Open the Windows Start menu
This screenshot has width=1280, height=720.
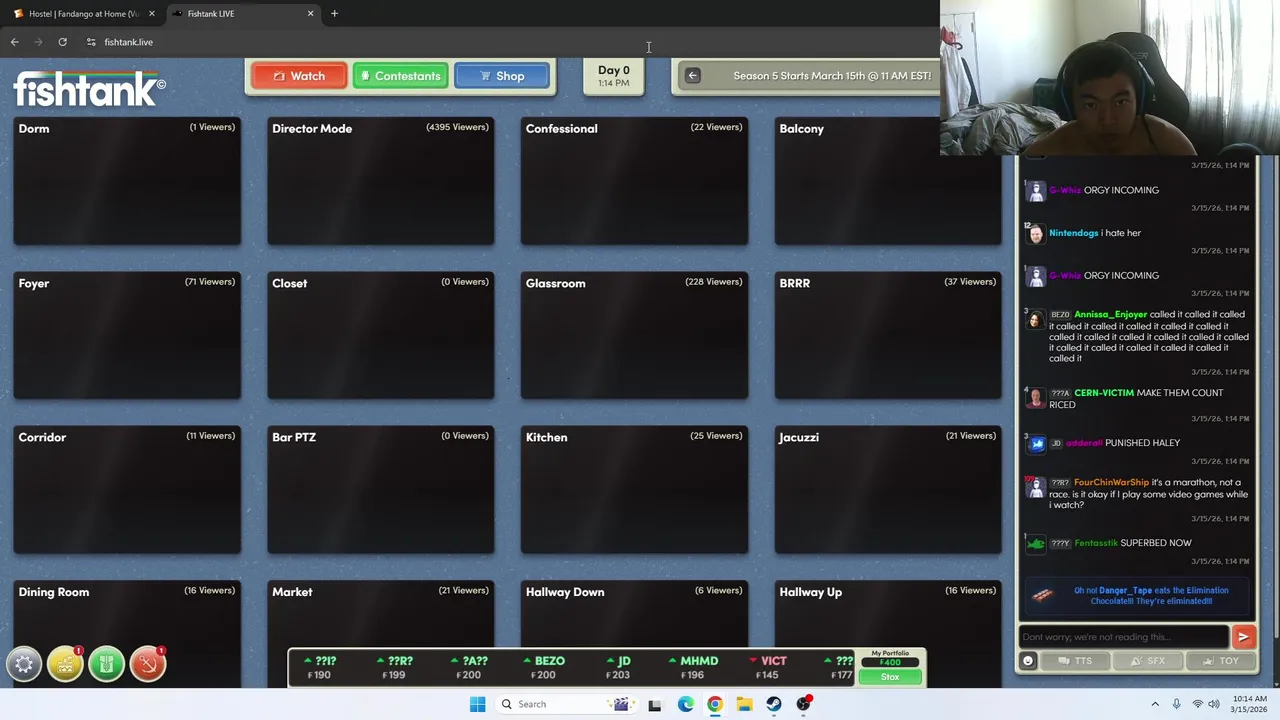pyautogui.click(x=477, y=704)
